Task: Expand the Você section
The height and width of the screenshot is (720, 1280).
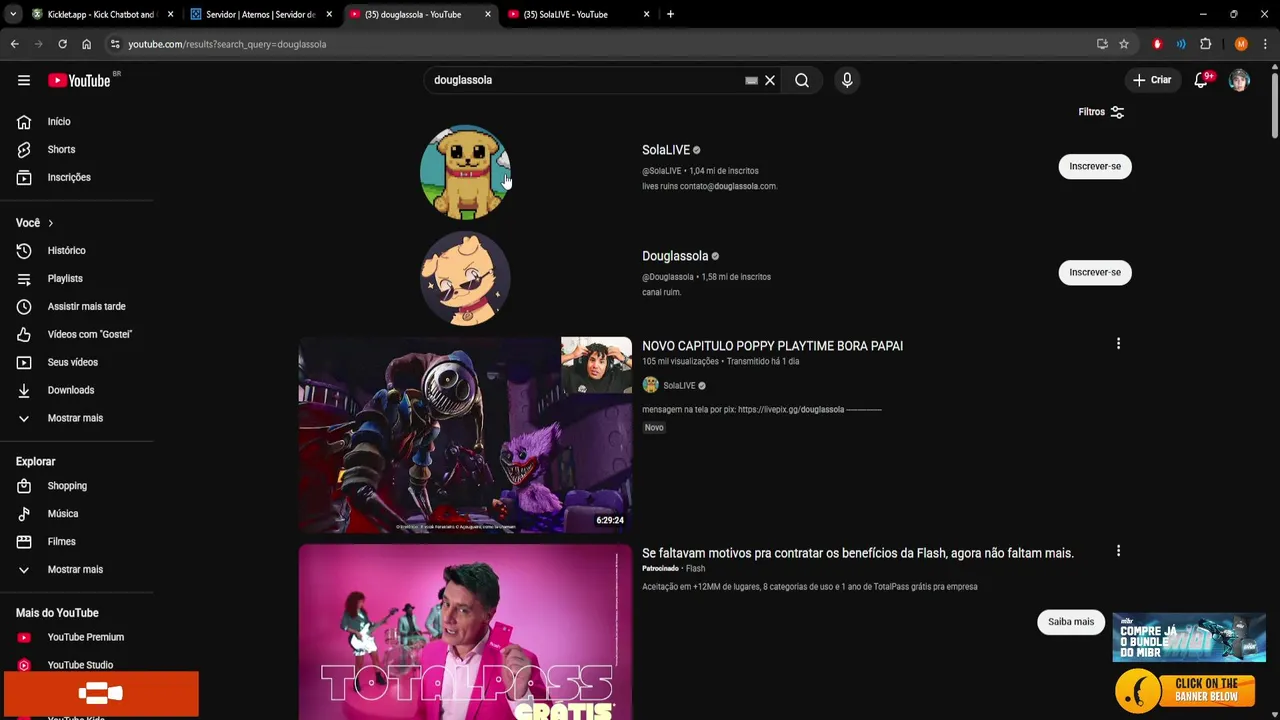Action: [x=35, y=223]
